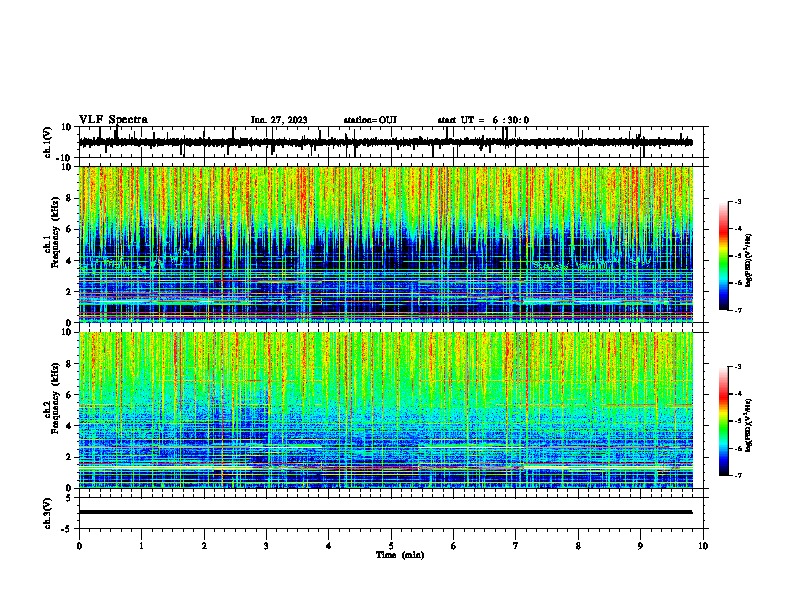Click the -5 tick on ch.3 voltage axis
Screen dimensions: 792x612
point(68,529)
